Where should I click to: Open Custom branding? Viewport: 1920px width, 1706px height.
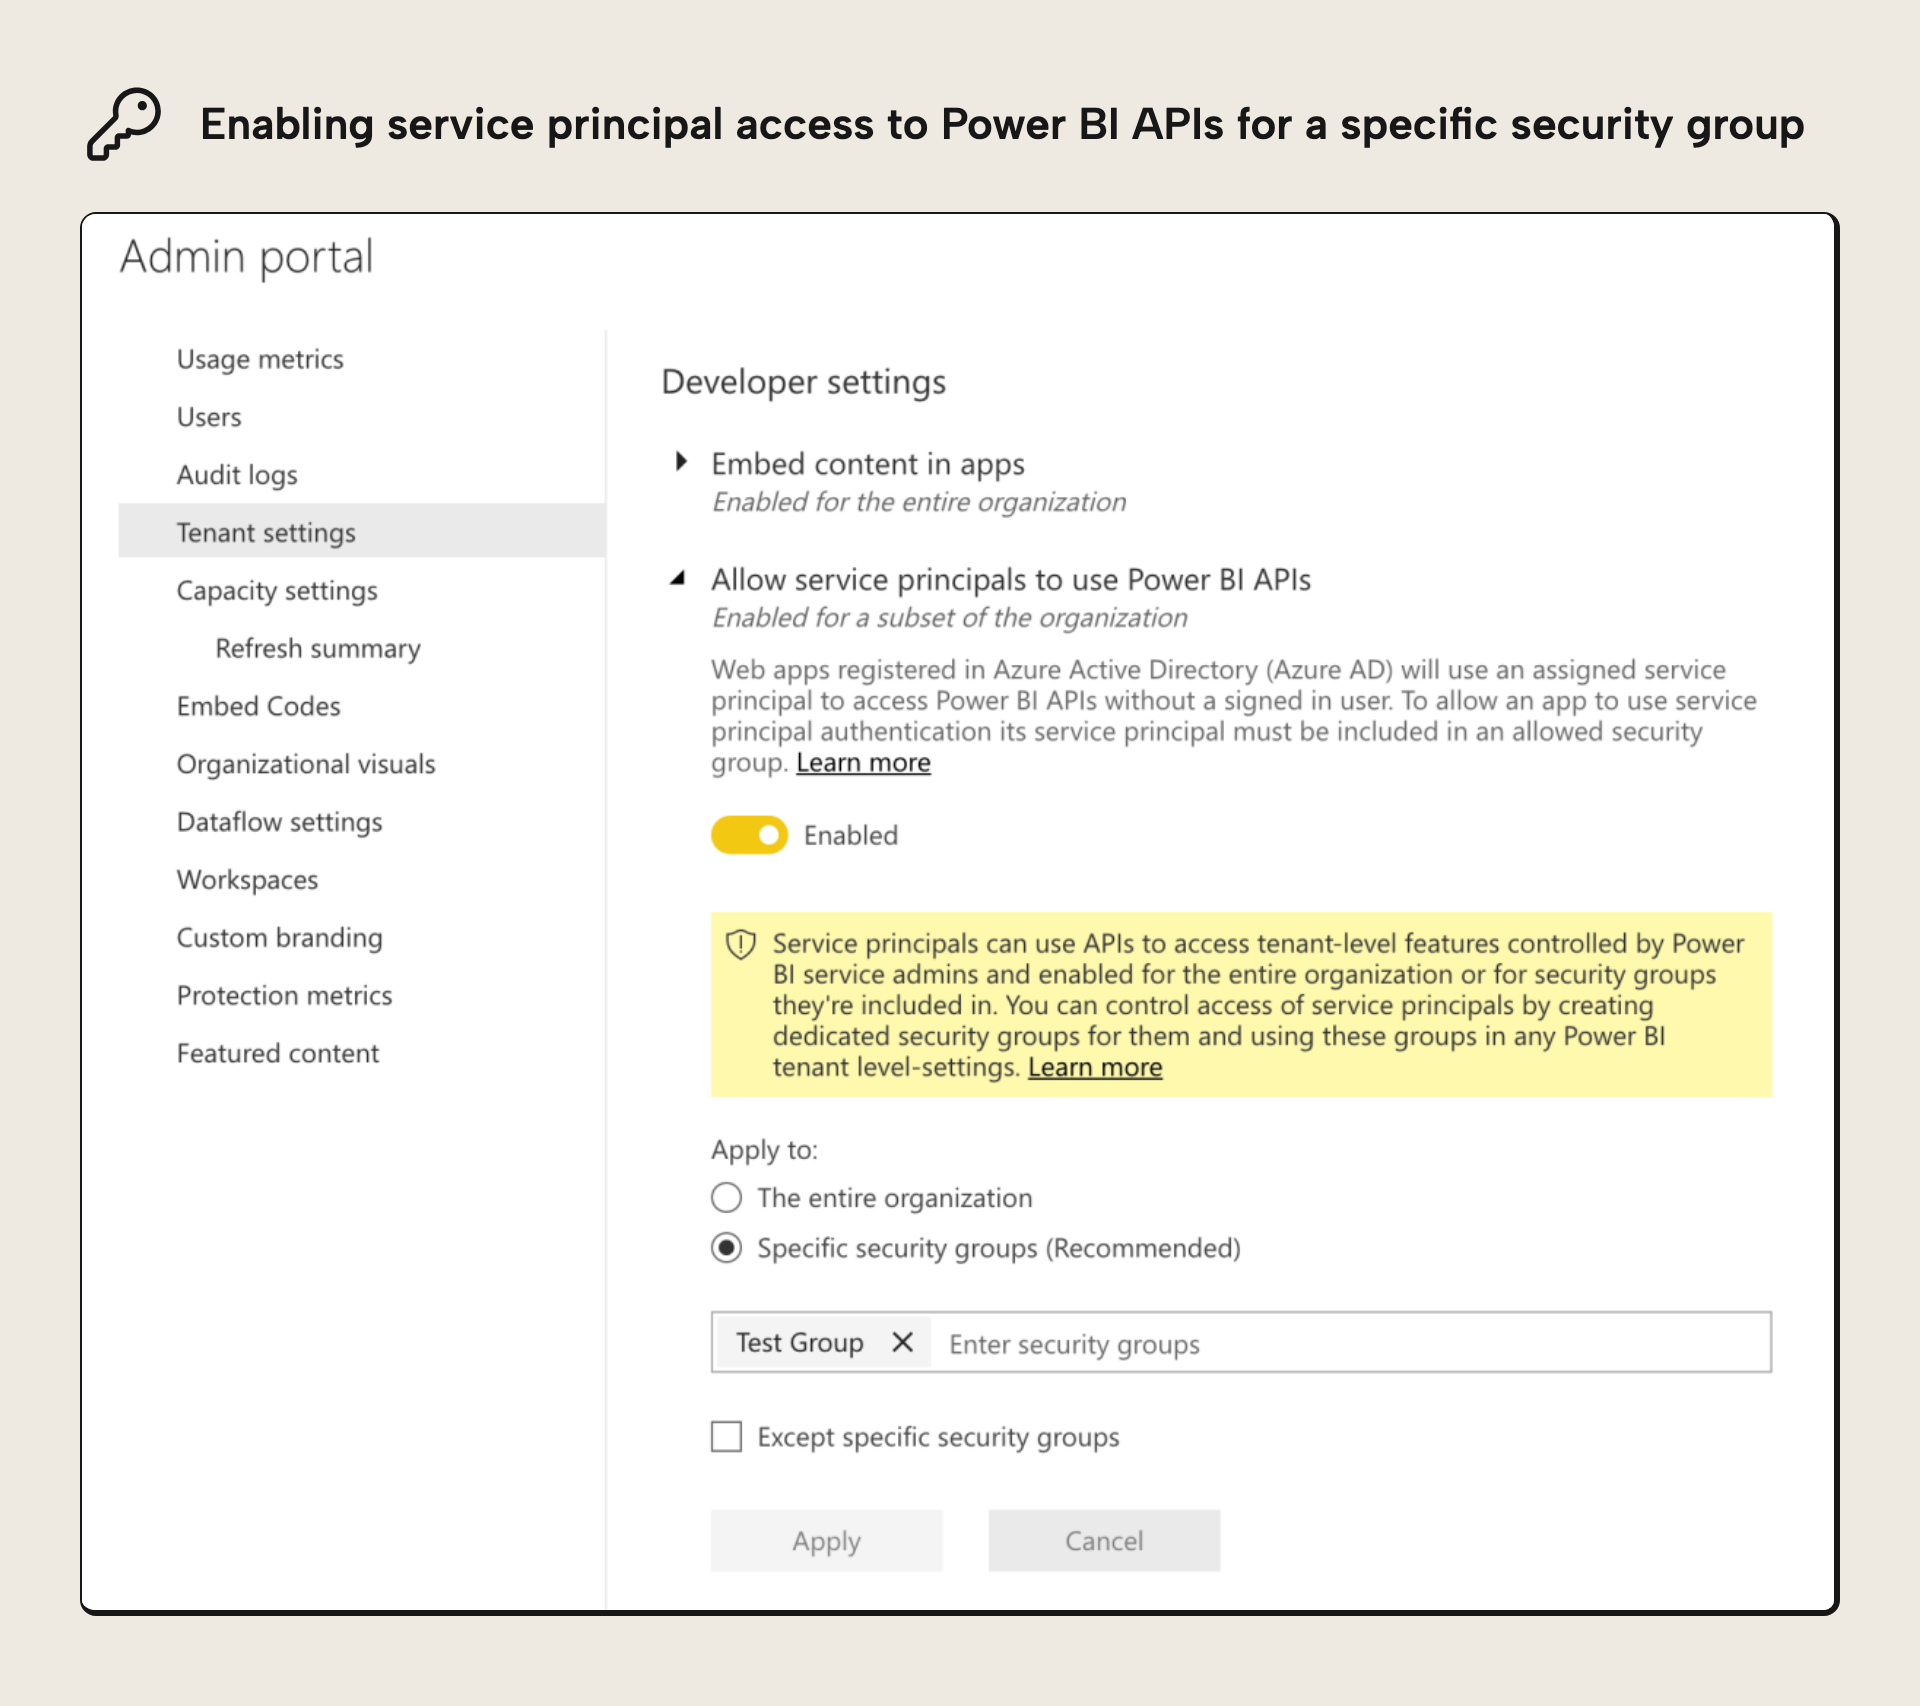click(279, 938)
